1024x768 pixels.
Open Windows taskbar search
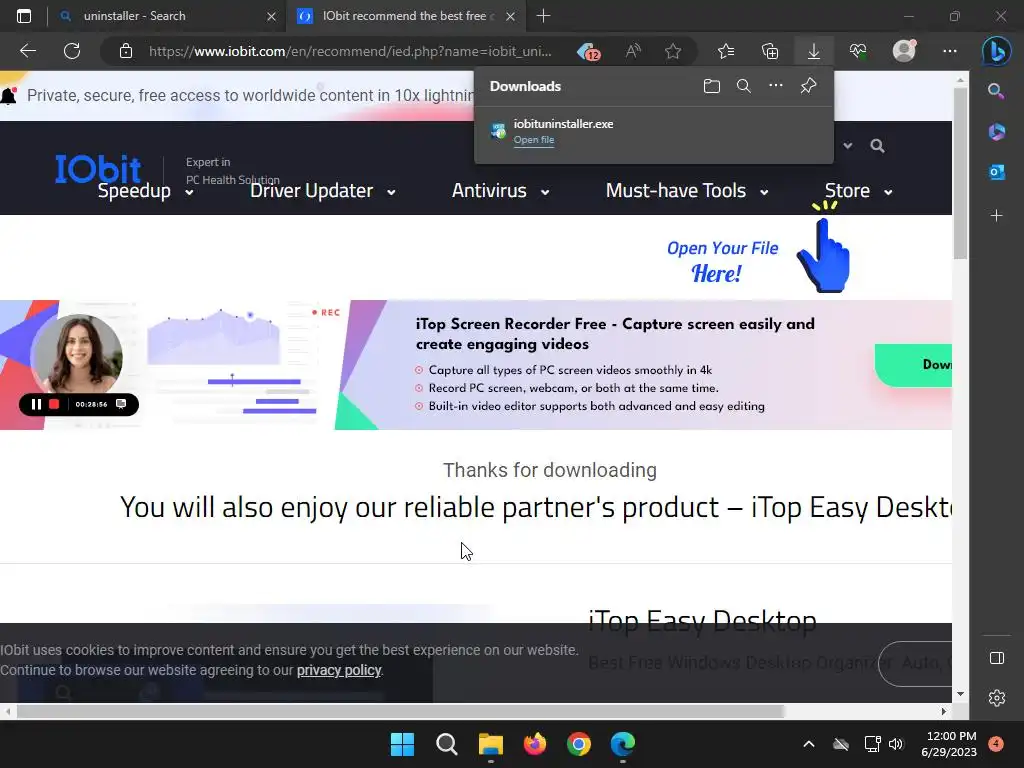coord(447,744)
